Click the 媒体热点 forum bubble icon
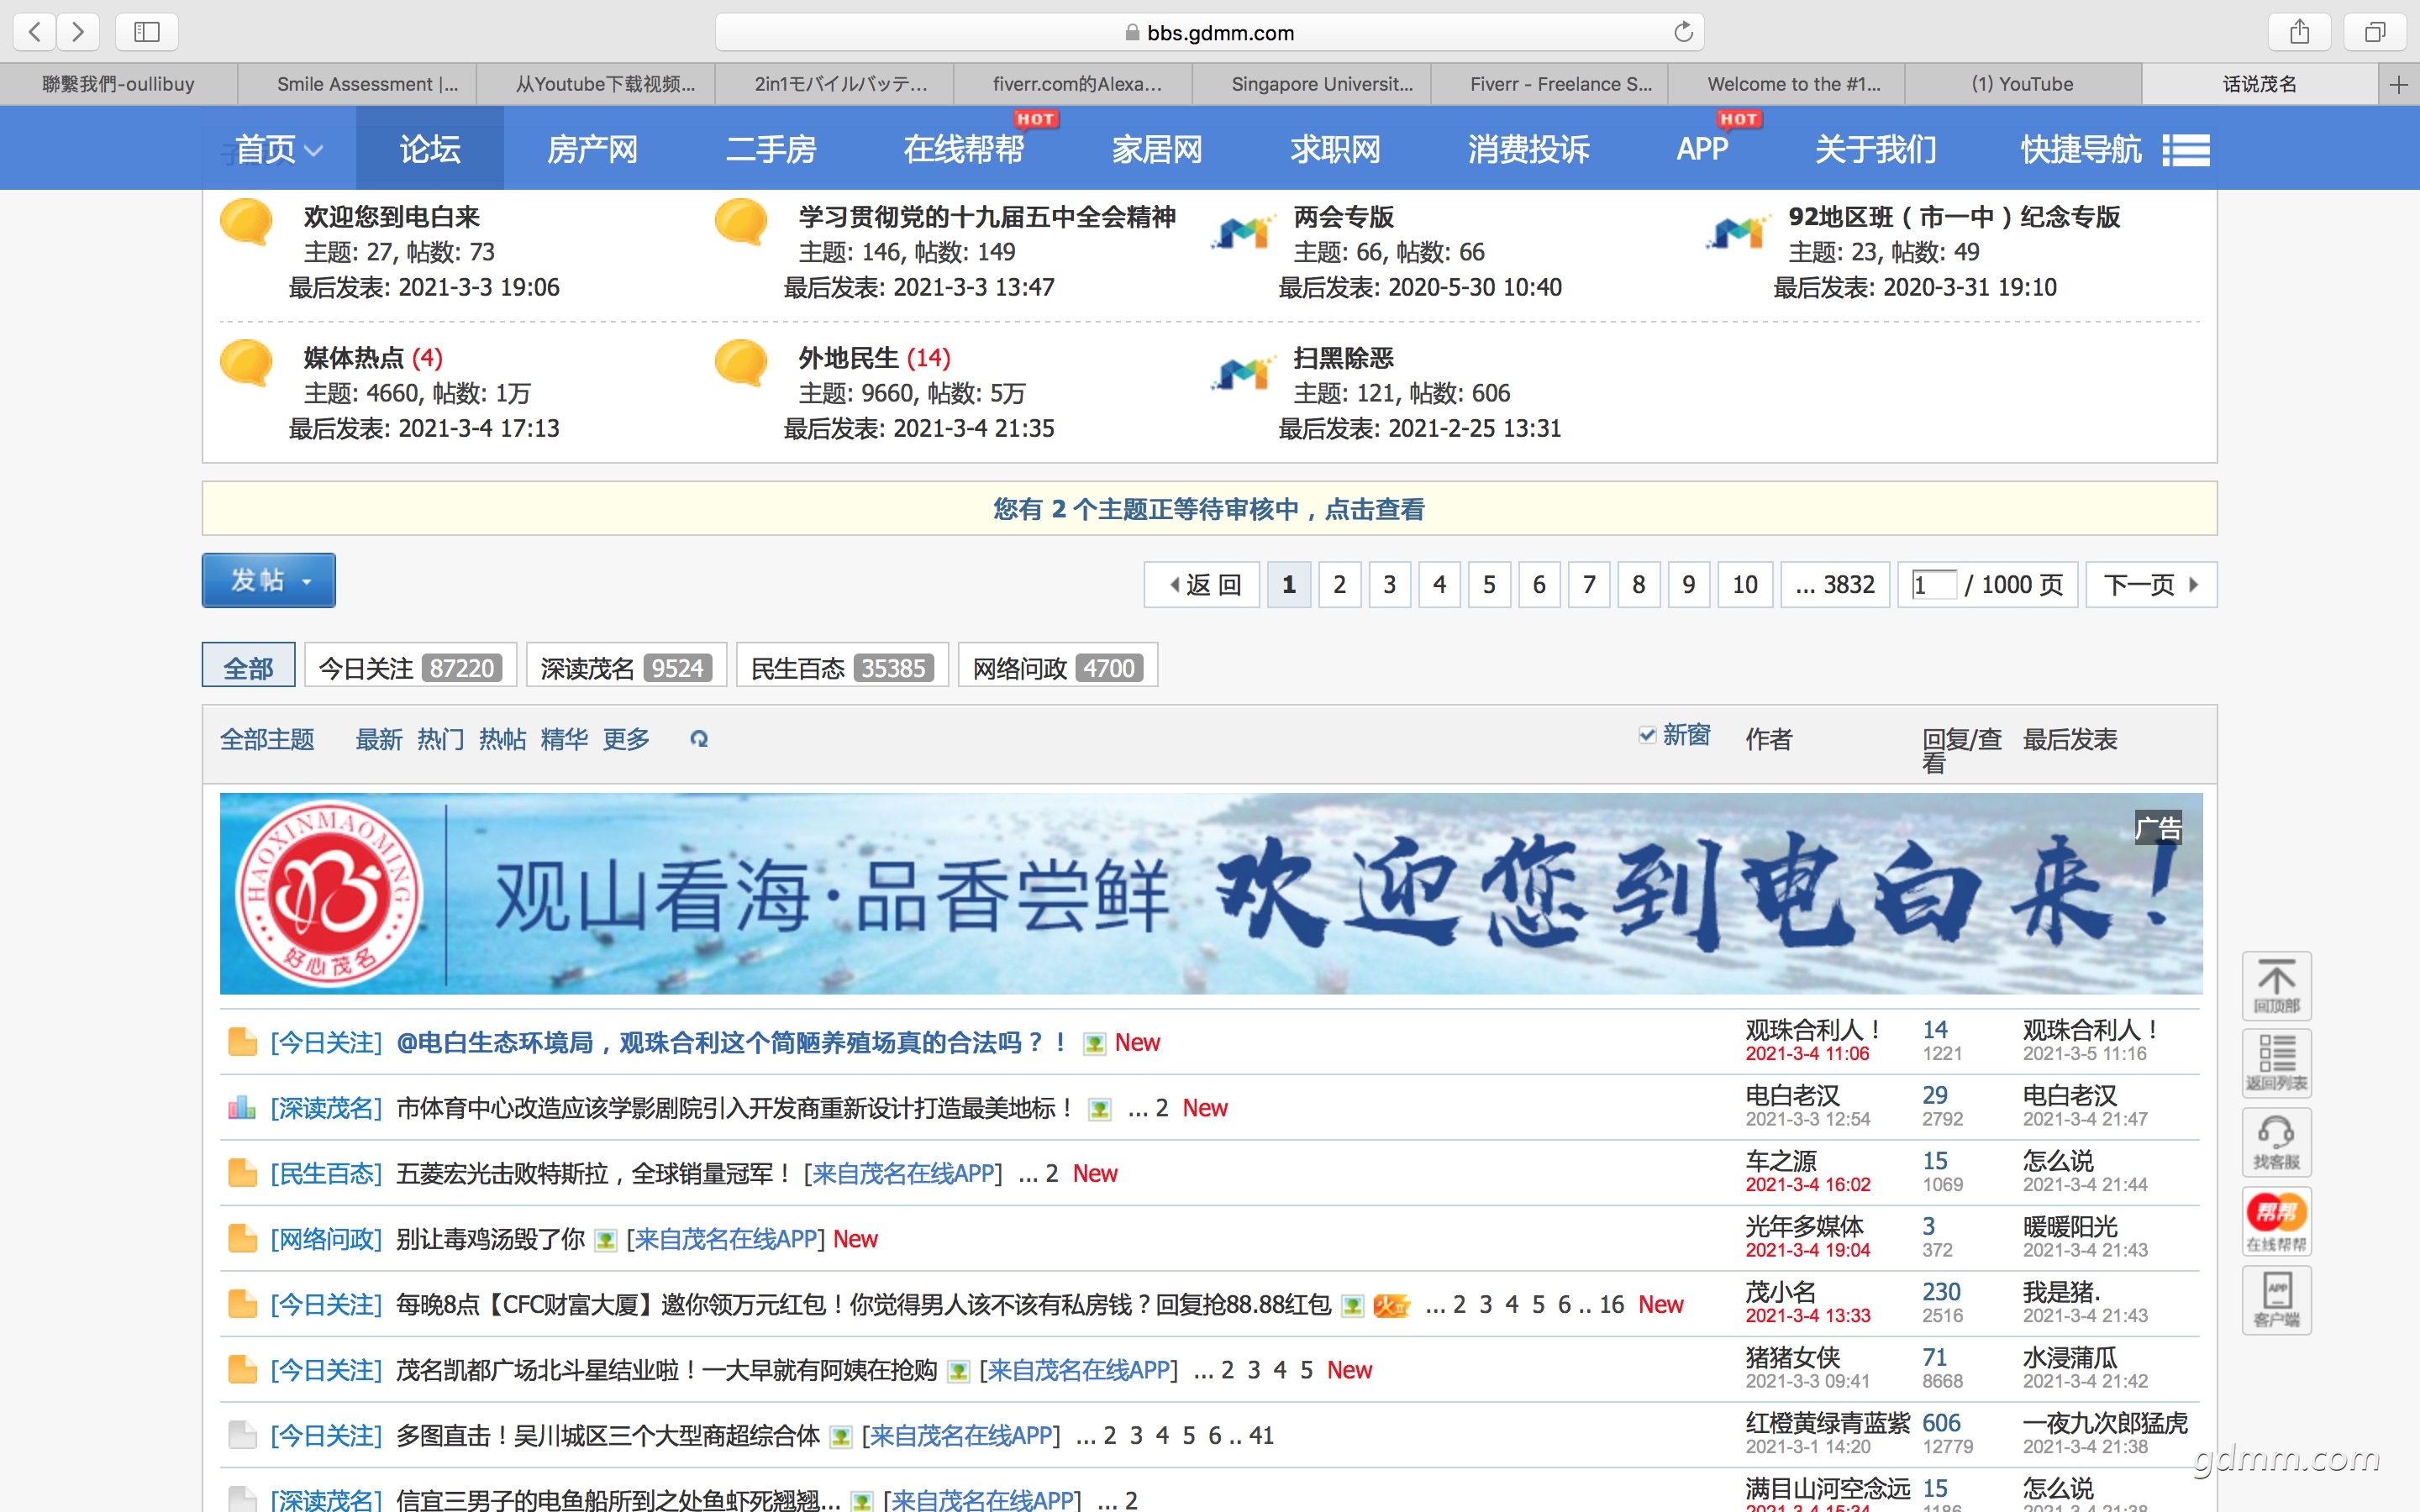 pos(246,363)
